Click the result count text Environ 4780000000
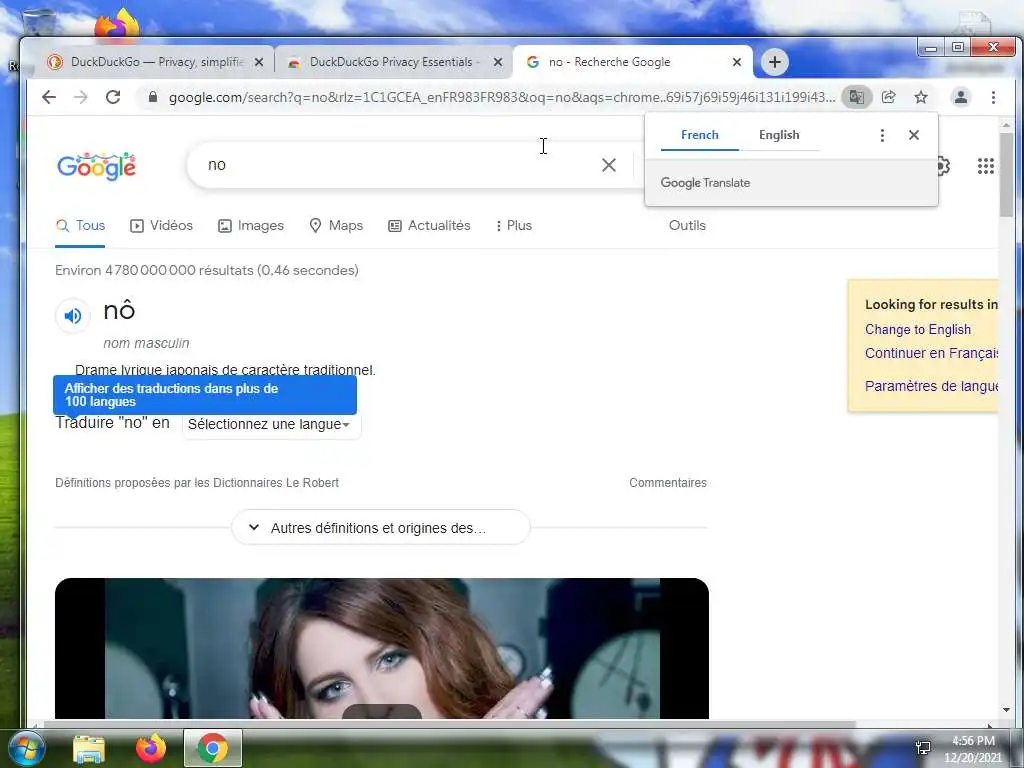 click(206, 270)
